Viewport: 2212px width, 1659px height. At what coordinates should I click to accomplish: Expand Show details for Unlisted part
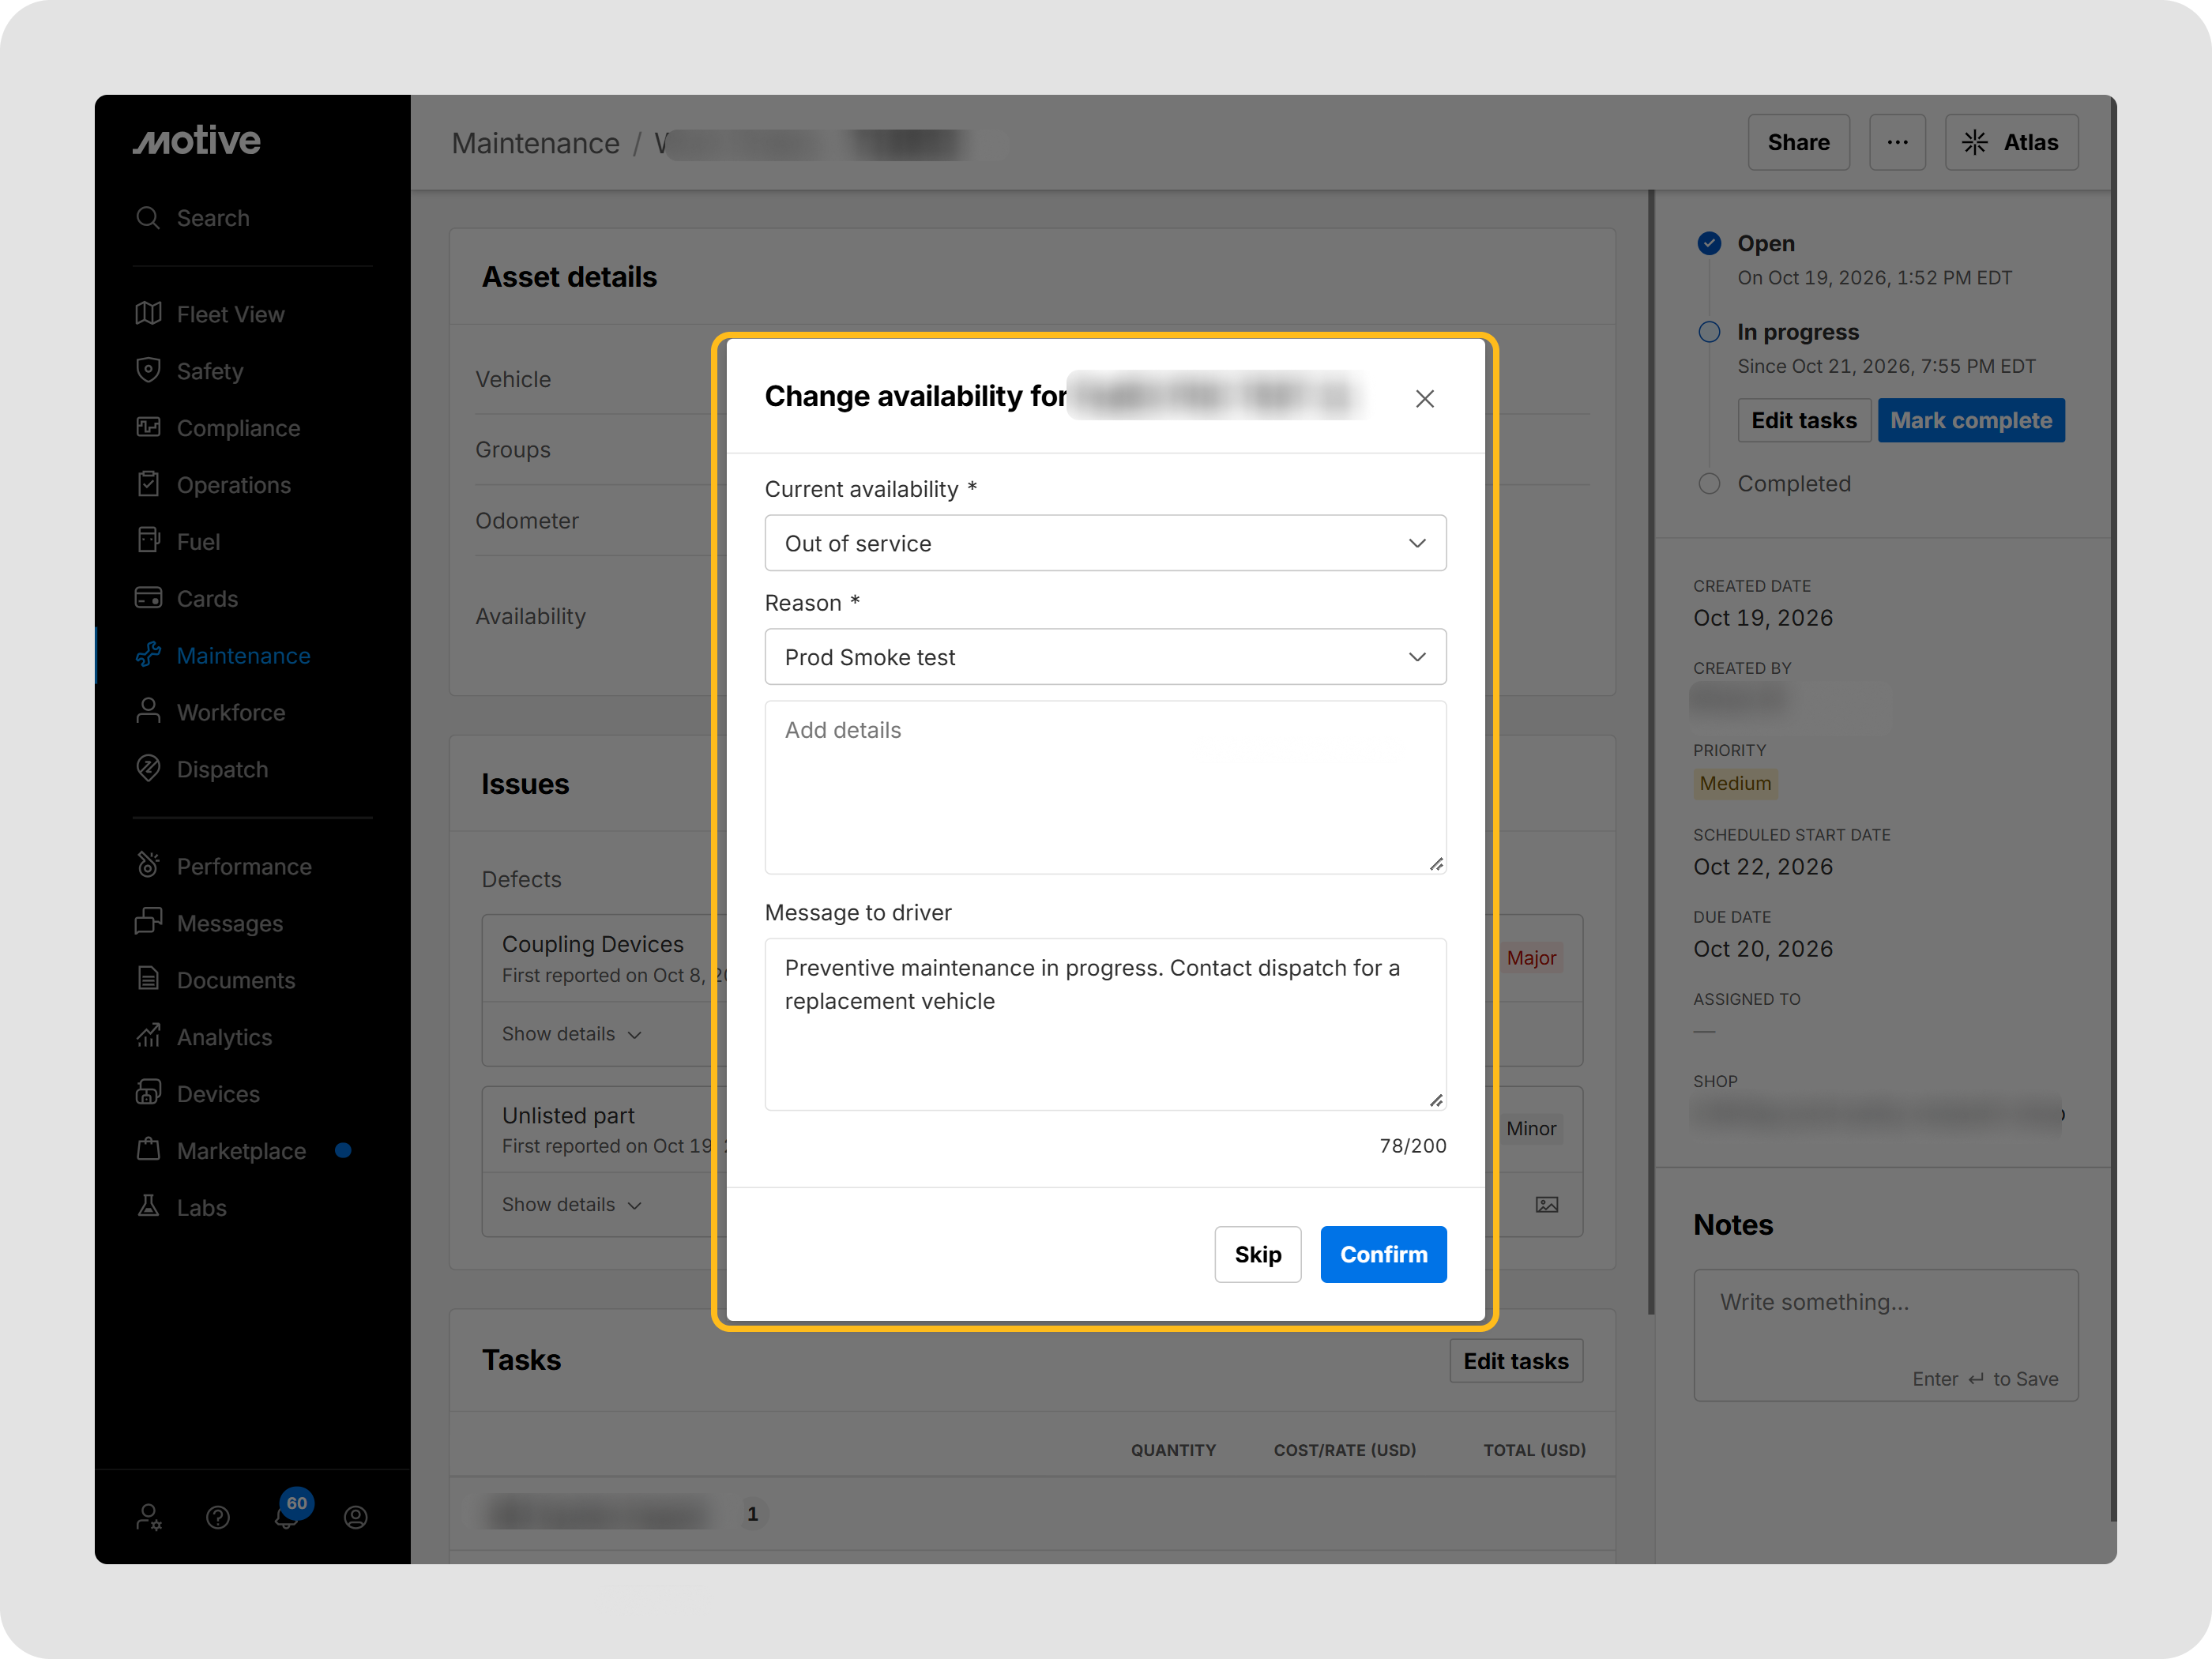(571, 1205)
